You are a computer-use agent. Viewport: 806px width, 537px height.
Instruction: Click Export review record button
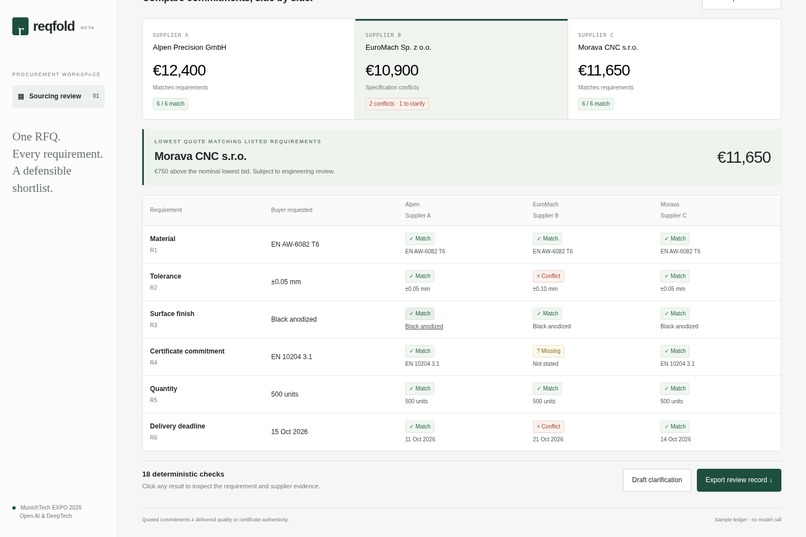click(x=739, y=480)
